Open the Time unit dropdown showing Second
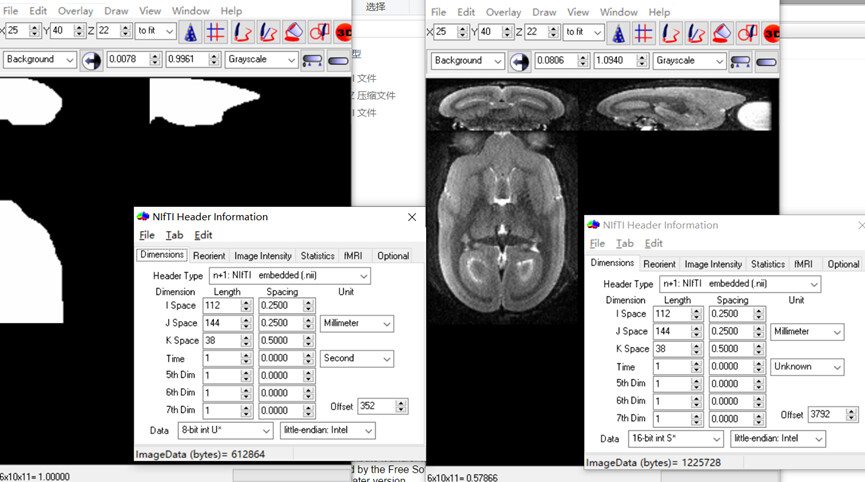 coord(357,358)
